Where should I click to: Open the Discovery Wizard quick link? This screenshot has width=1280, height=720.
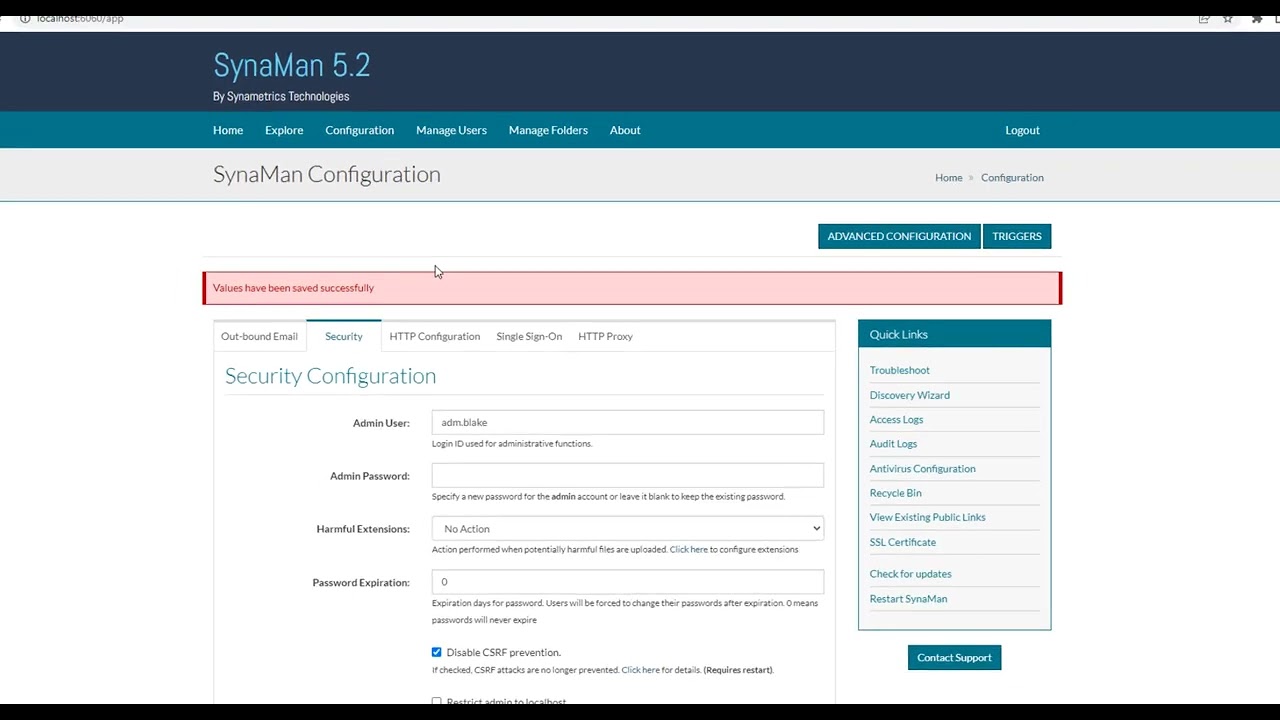point(909,395)
